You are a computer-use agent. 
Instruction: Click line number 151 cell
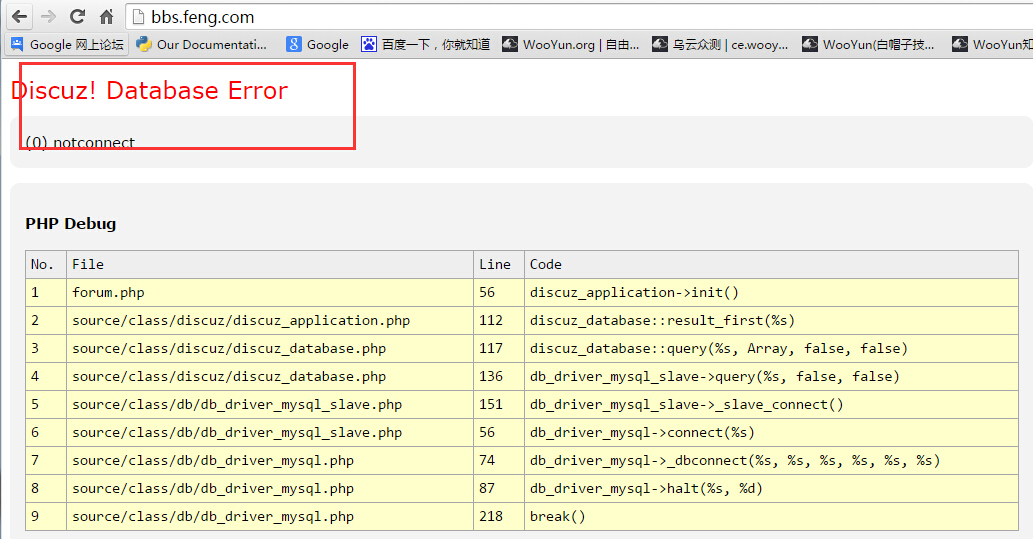click(499, 405)
